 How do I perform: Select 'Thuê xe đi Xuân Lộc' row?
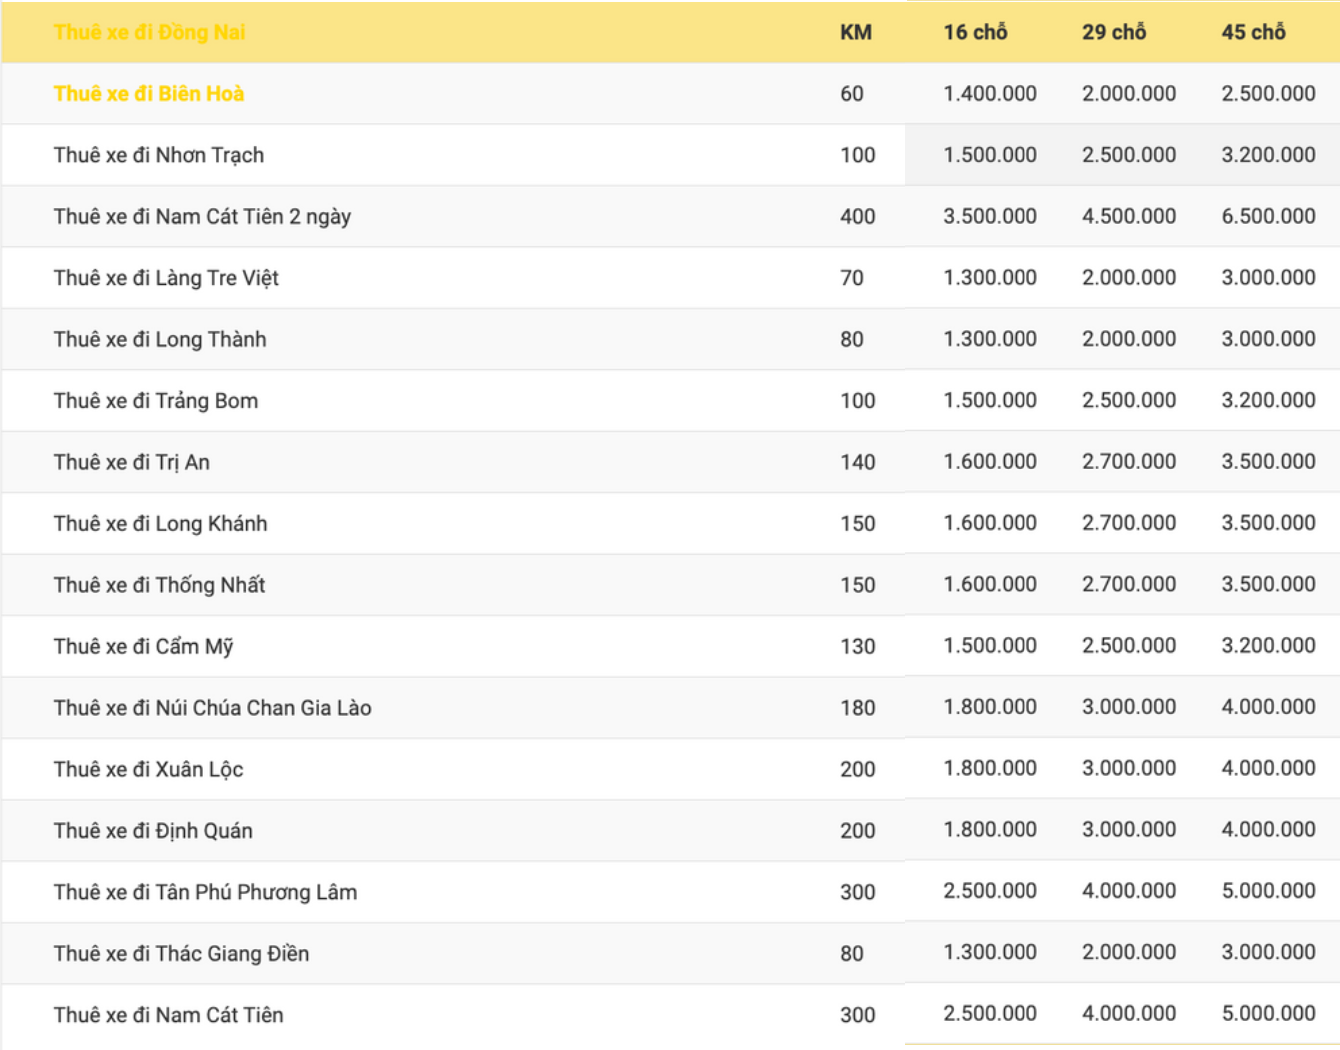(x=148, y=769)
